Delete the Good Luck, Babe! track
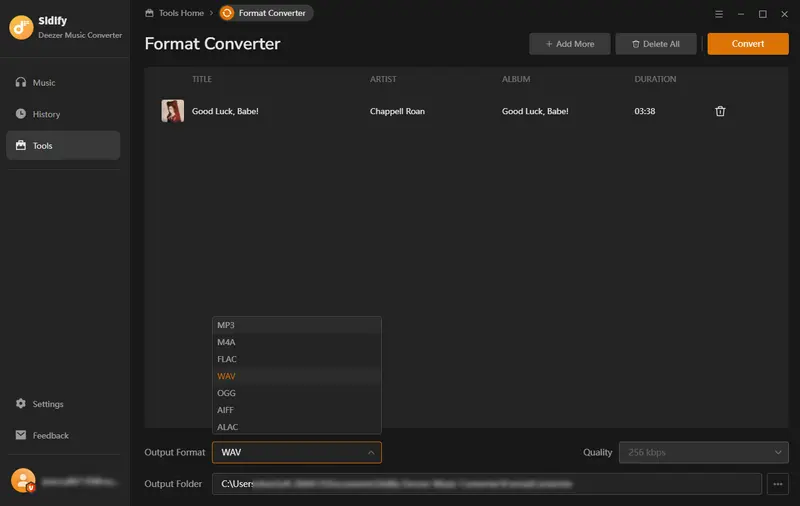The width and height of the screenshot is (800, 506). point(720,111)
